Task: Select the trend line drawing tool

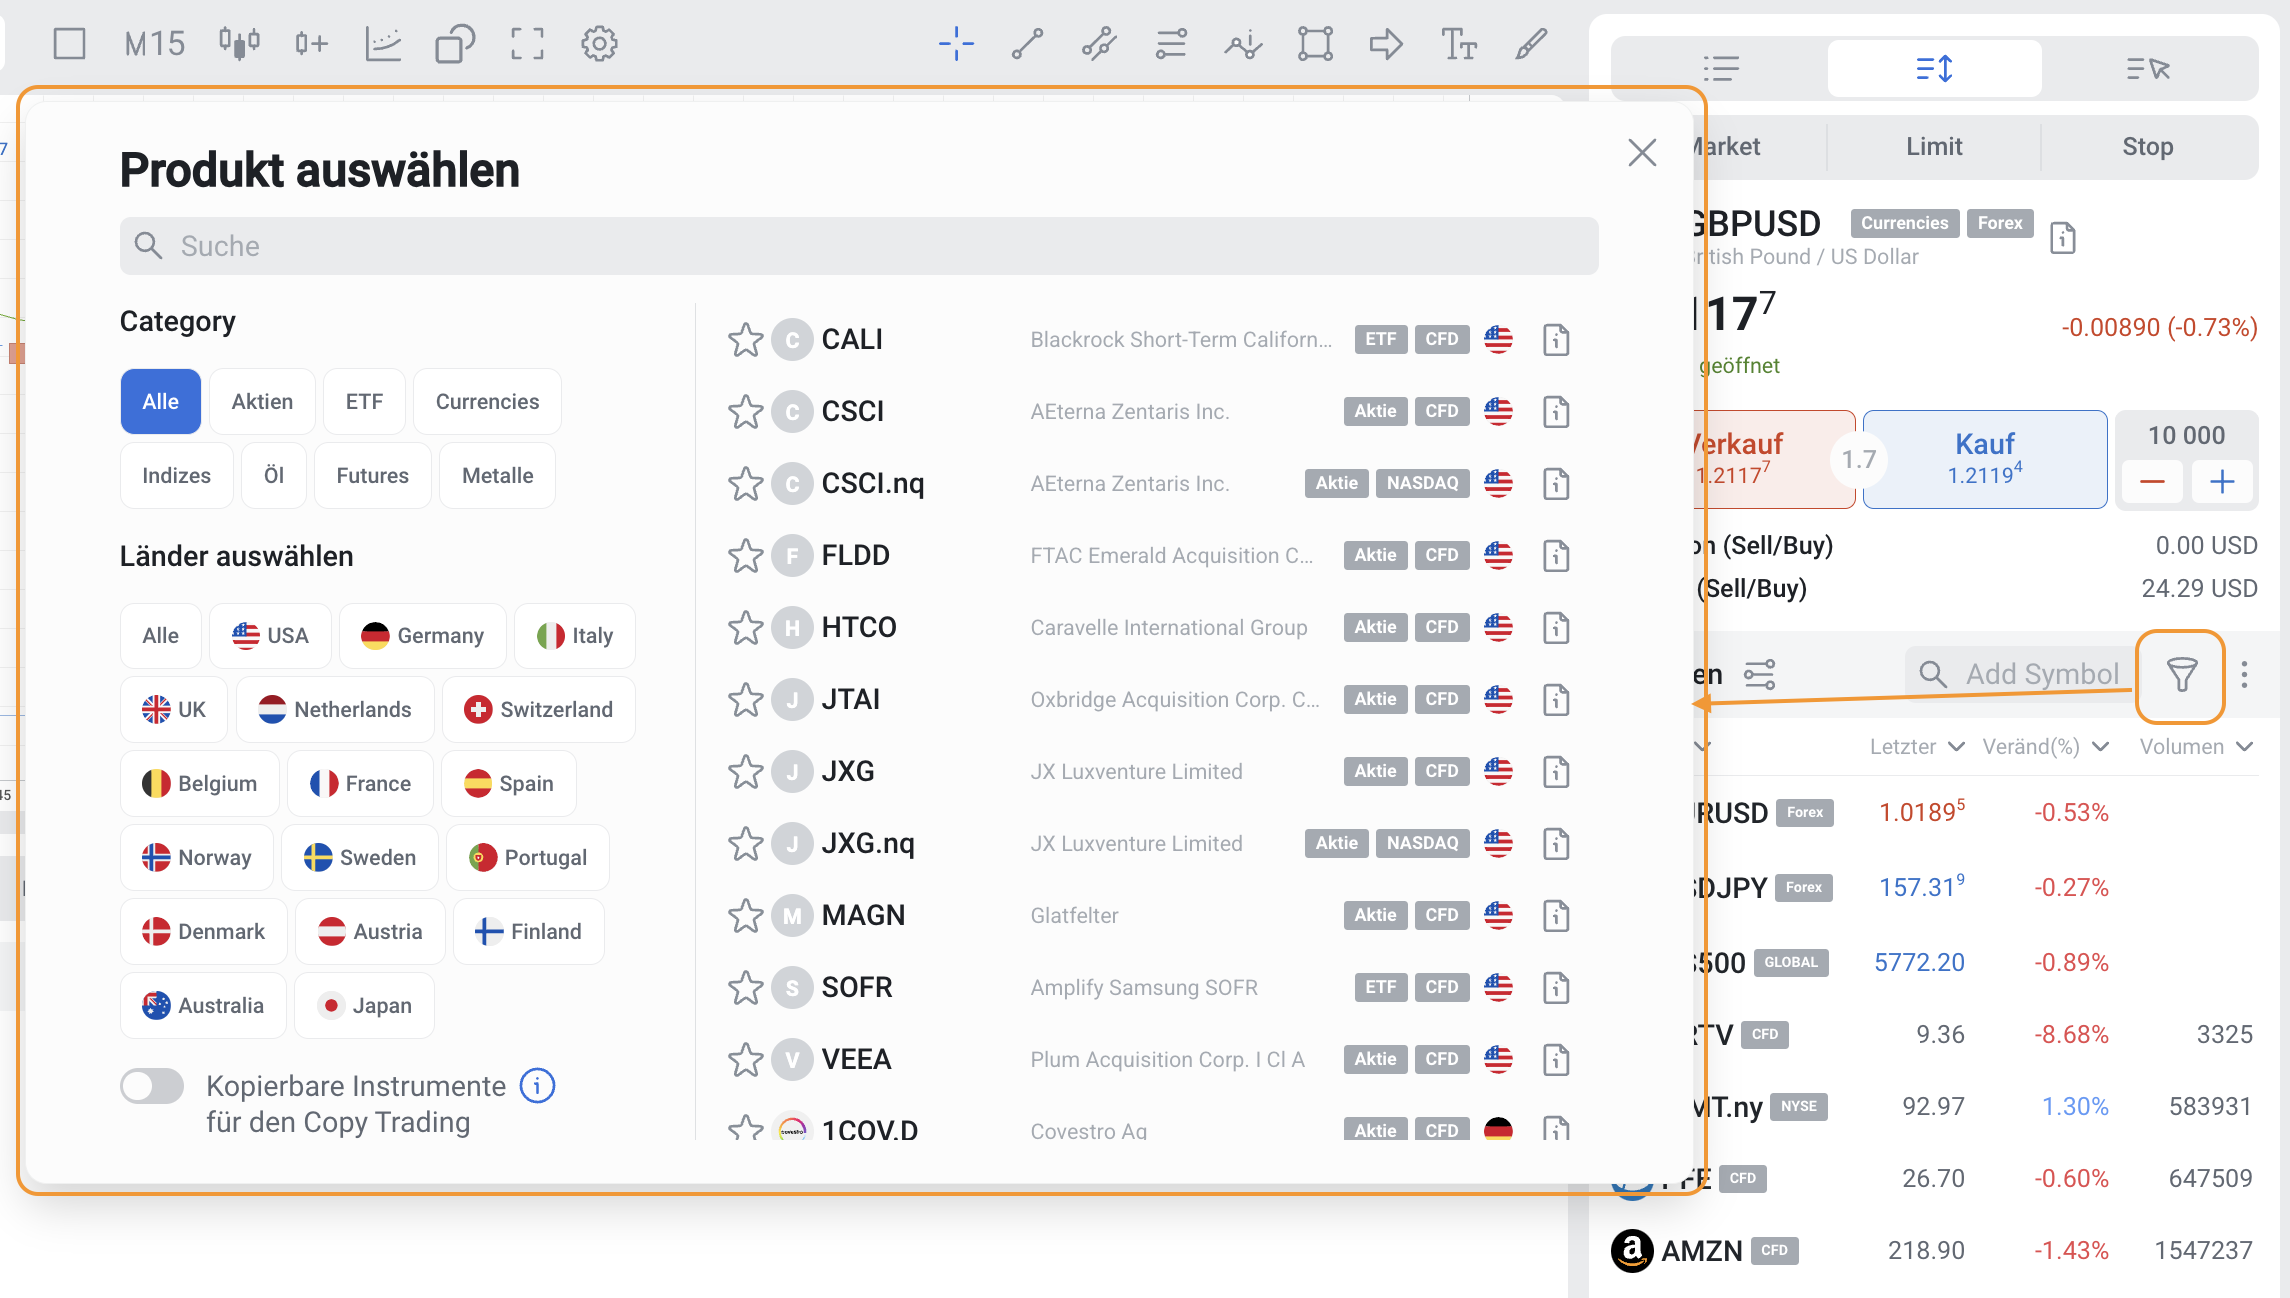Action: (x=1027, y=44)
